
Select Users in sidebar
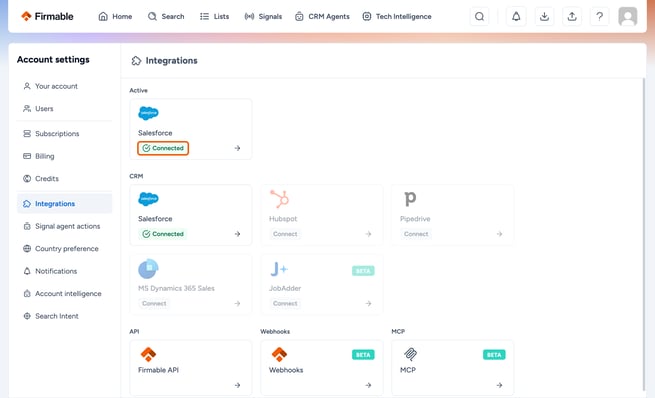tap(64, 109)
